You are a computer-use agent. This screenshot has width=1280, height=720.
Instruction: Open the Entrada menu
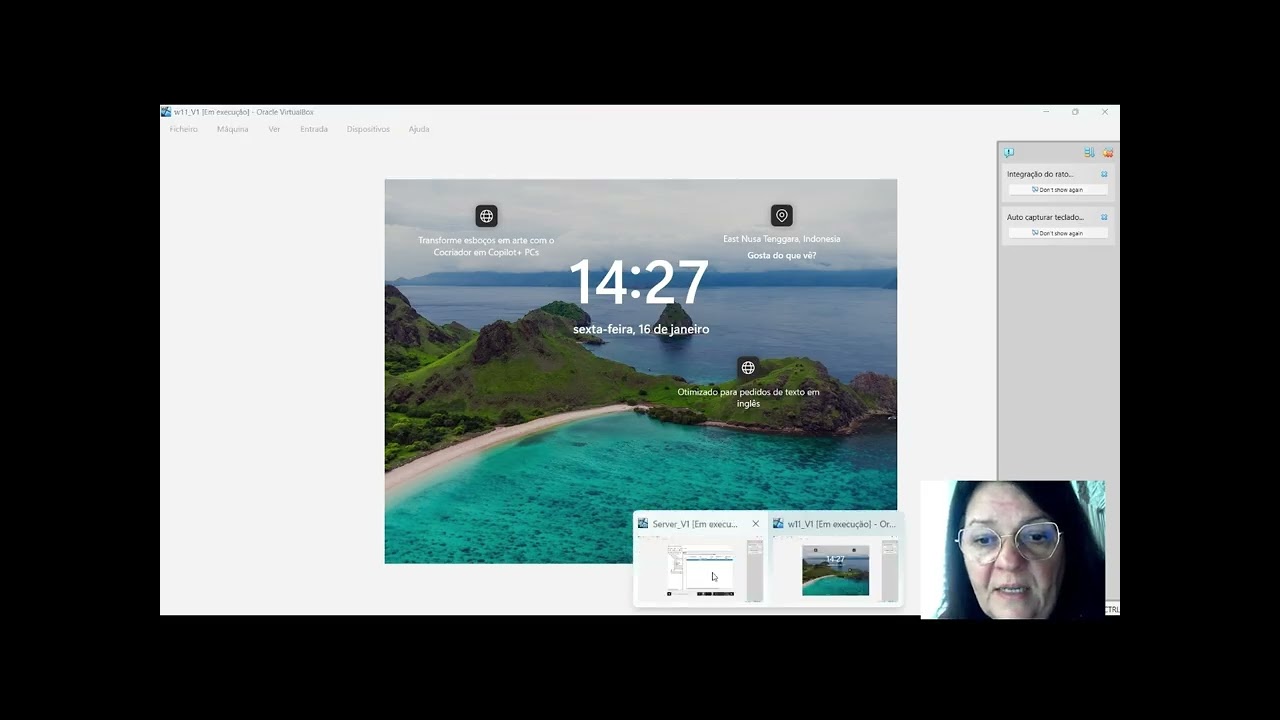pos(314,129)
